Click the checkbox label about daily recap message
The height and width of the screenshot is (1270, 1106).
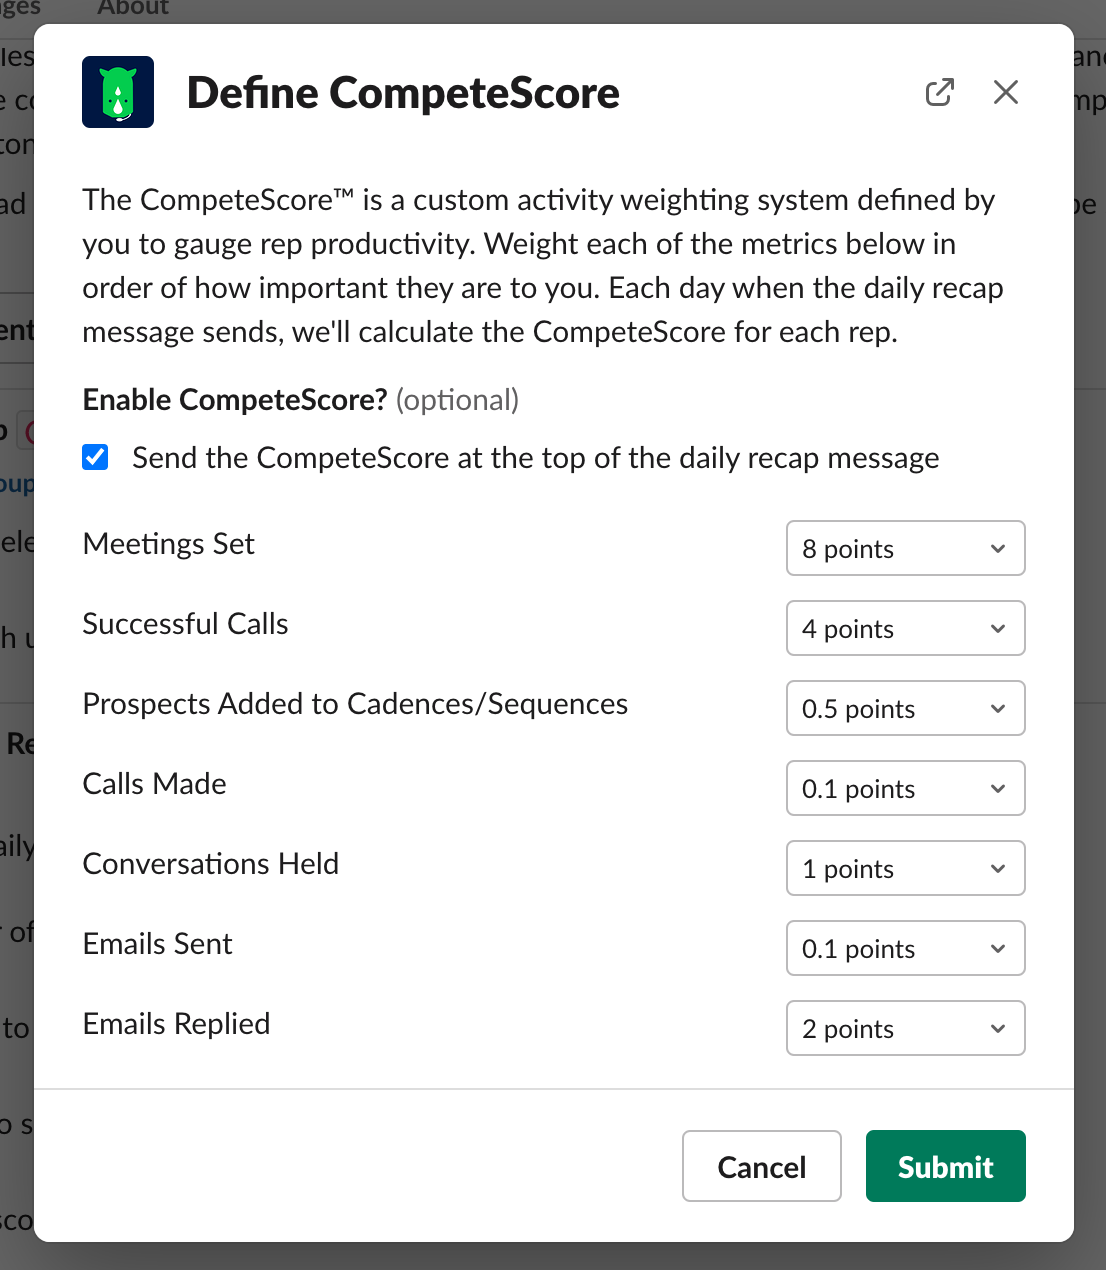[x=536, y=458]
